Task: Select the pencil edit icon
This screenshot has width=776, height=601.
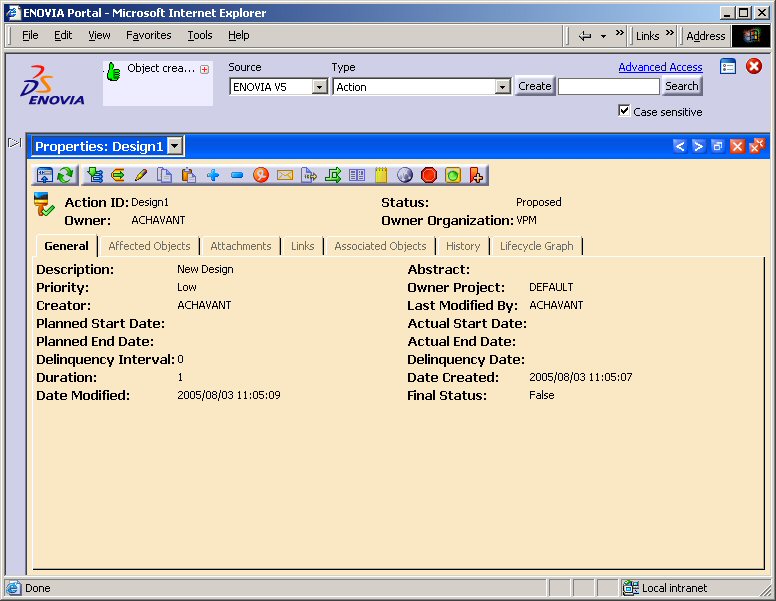Action: [141, 175]
